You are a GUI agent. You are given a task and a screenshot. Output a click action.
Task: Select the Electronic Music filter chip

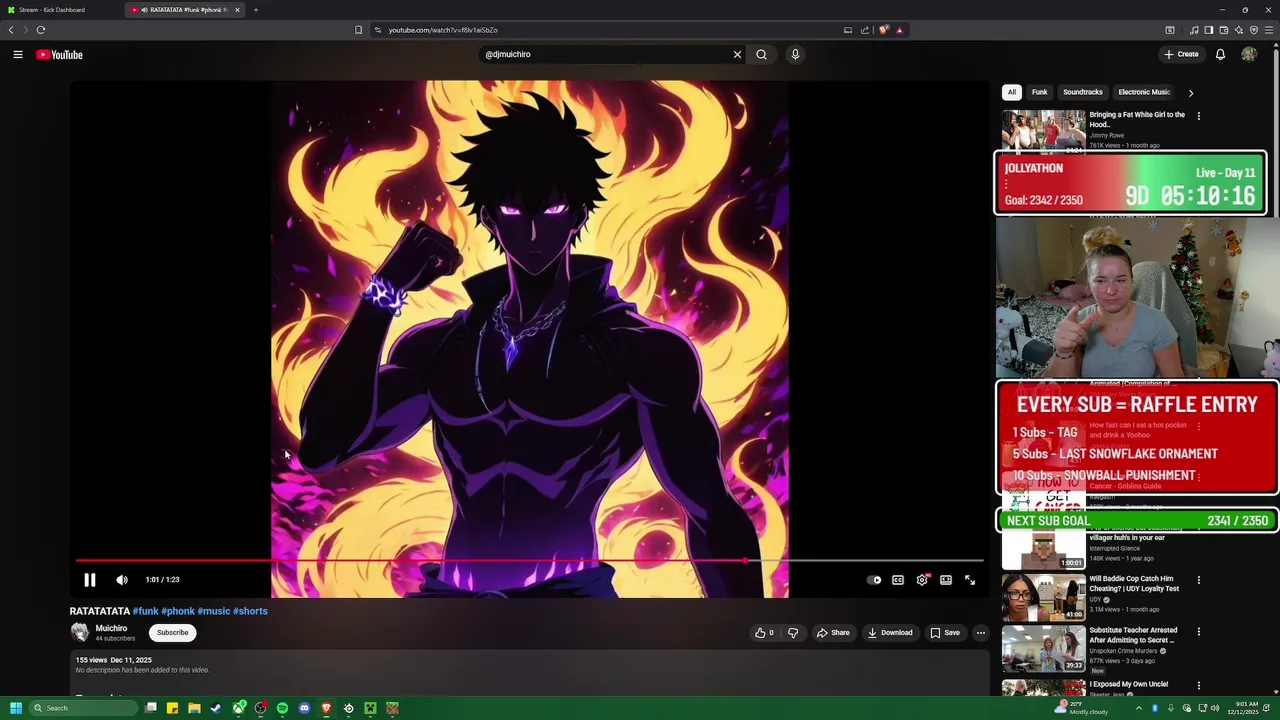pyautogui.click(x=1143, y=92)
